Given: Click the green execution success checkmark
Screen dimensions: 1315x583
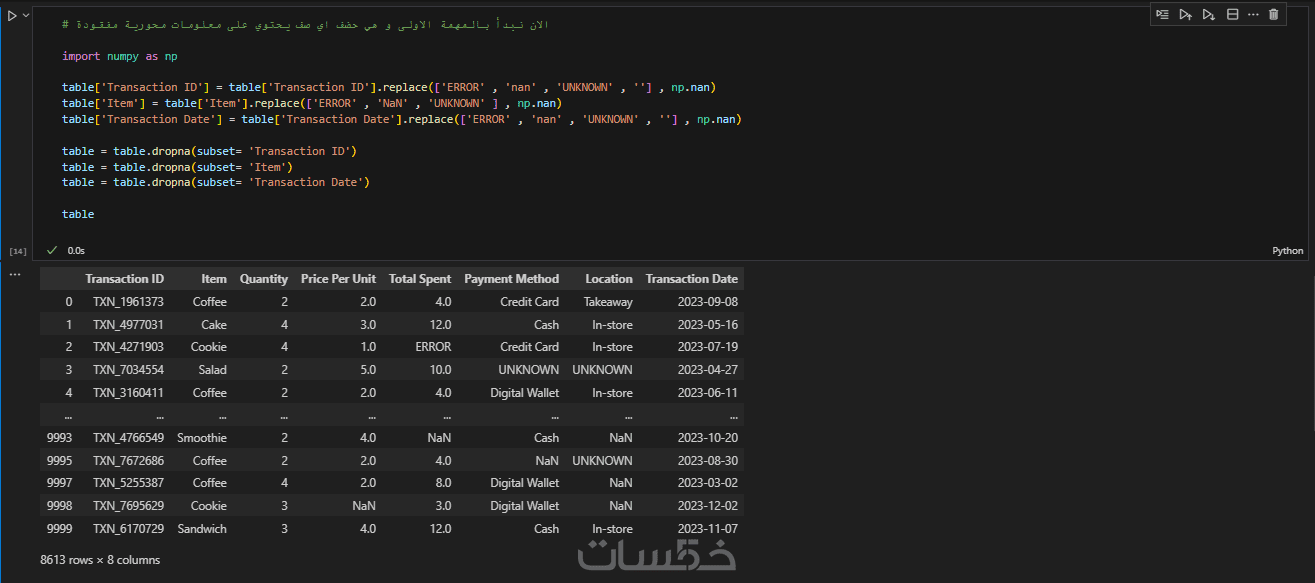Looking at the screenshot, I should point(52,250).
